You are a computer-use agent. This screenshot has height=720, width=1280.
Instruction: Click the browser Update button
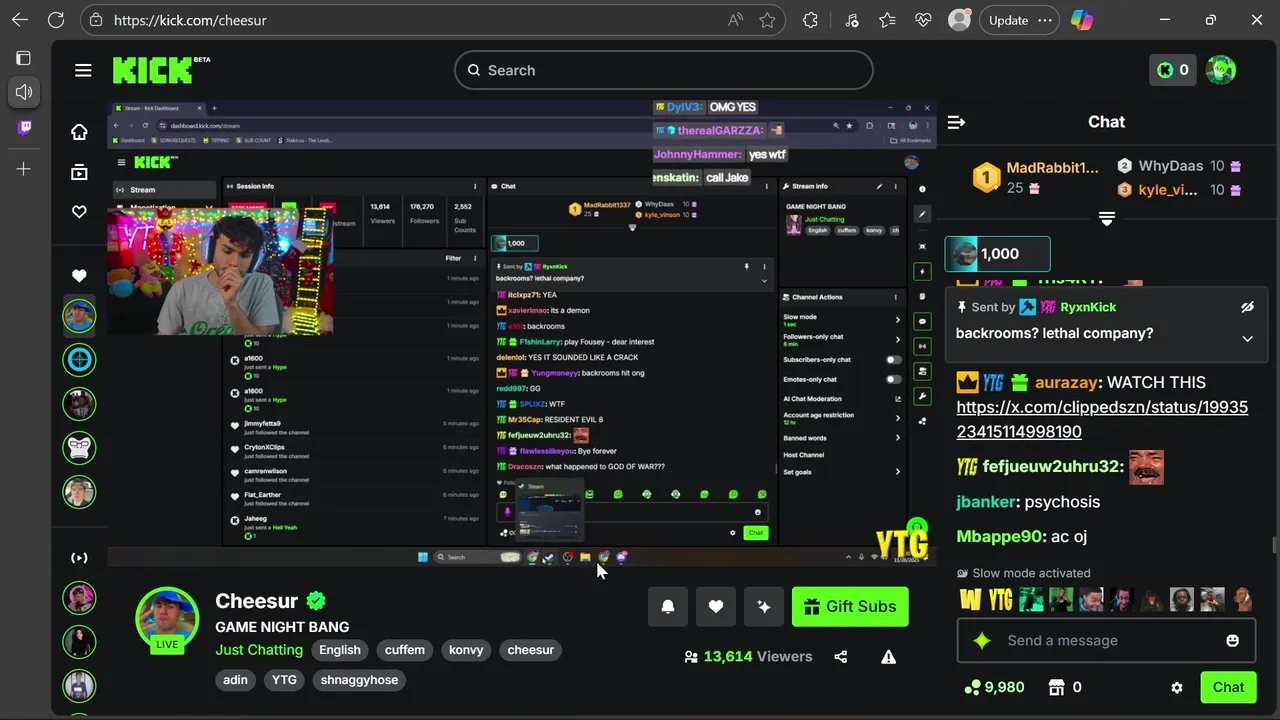[1019, 20]
